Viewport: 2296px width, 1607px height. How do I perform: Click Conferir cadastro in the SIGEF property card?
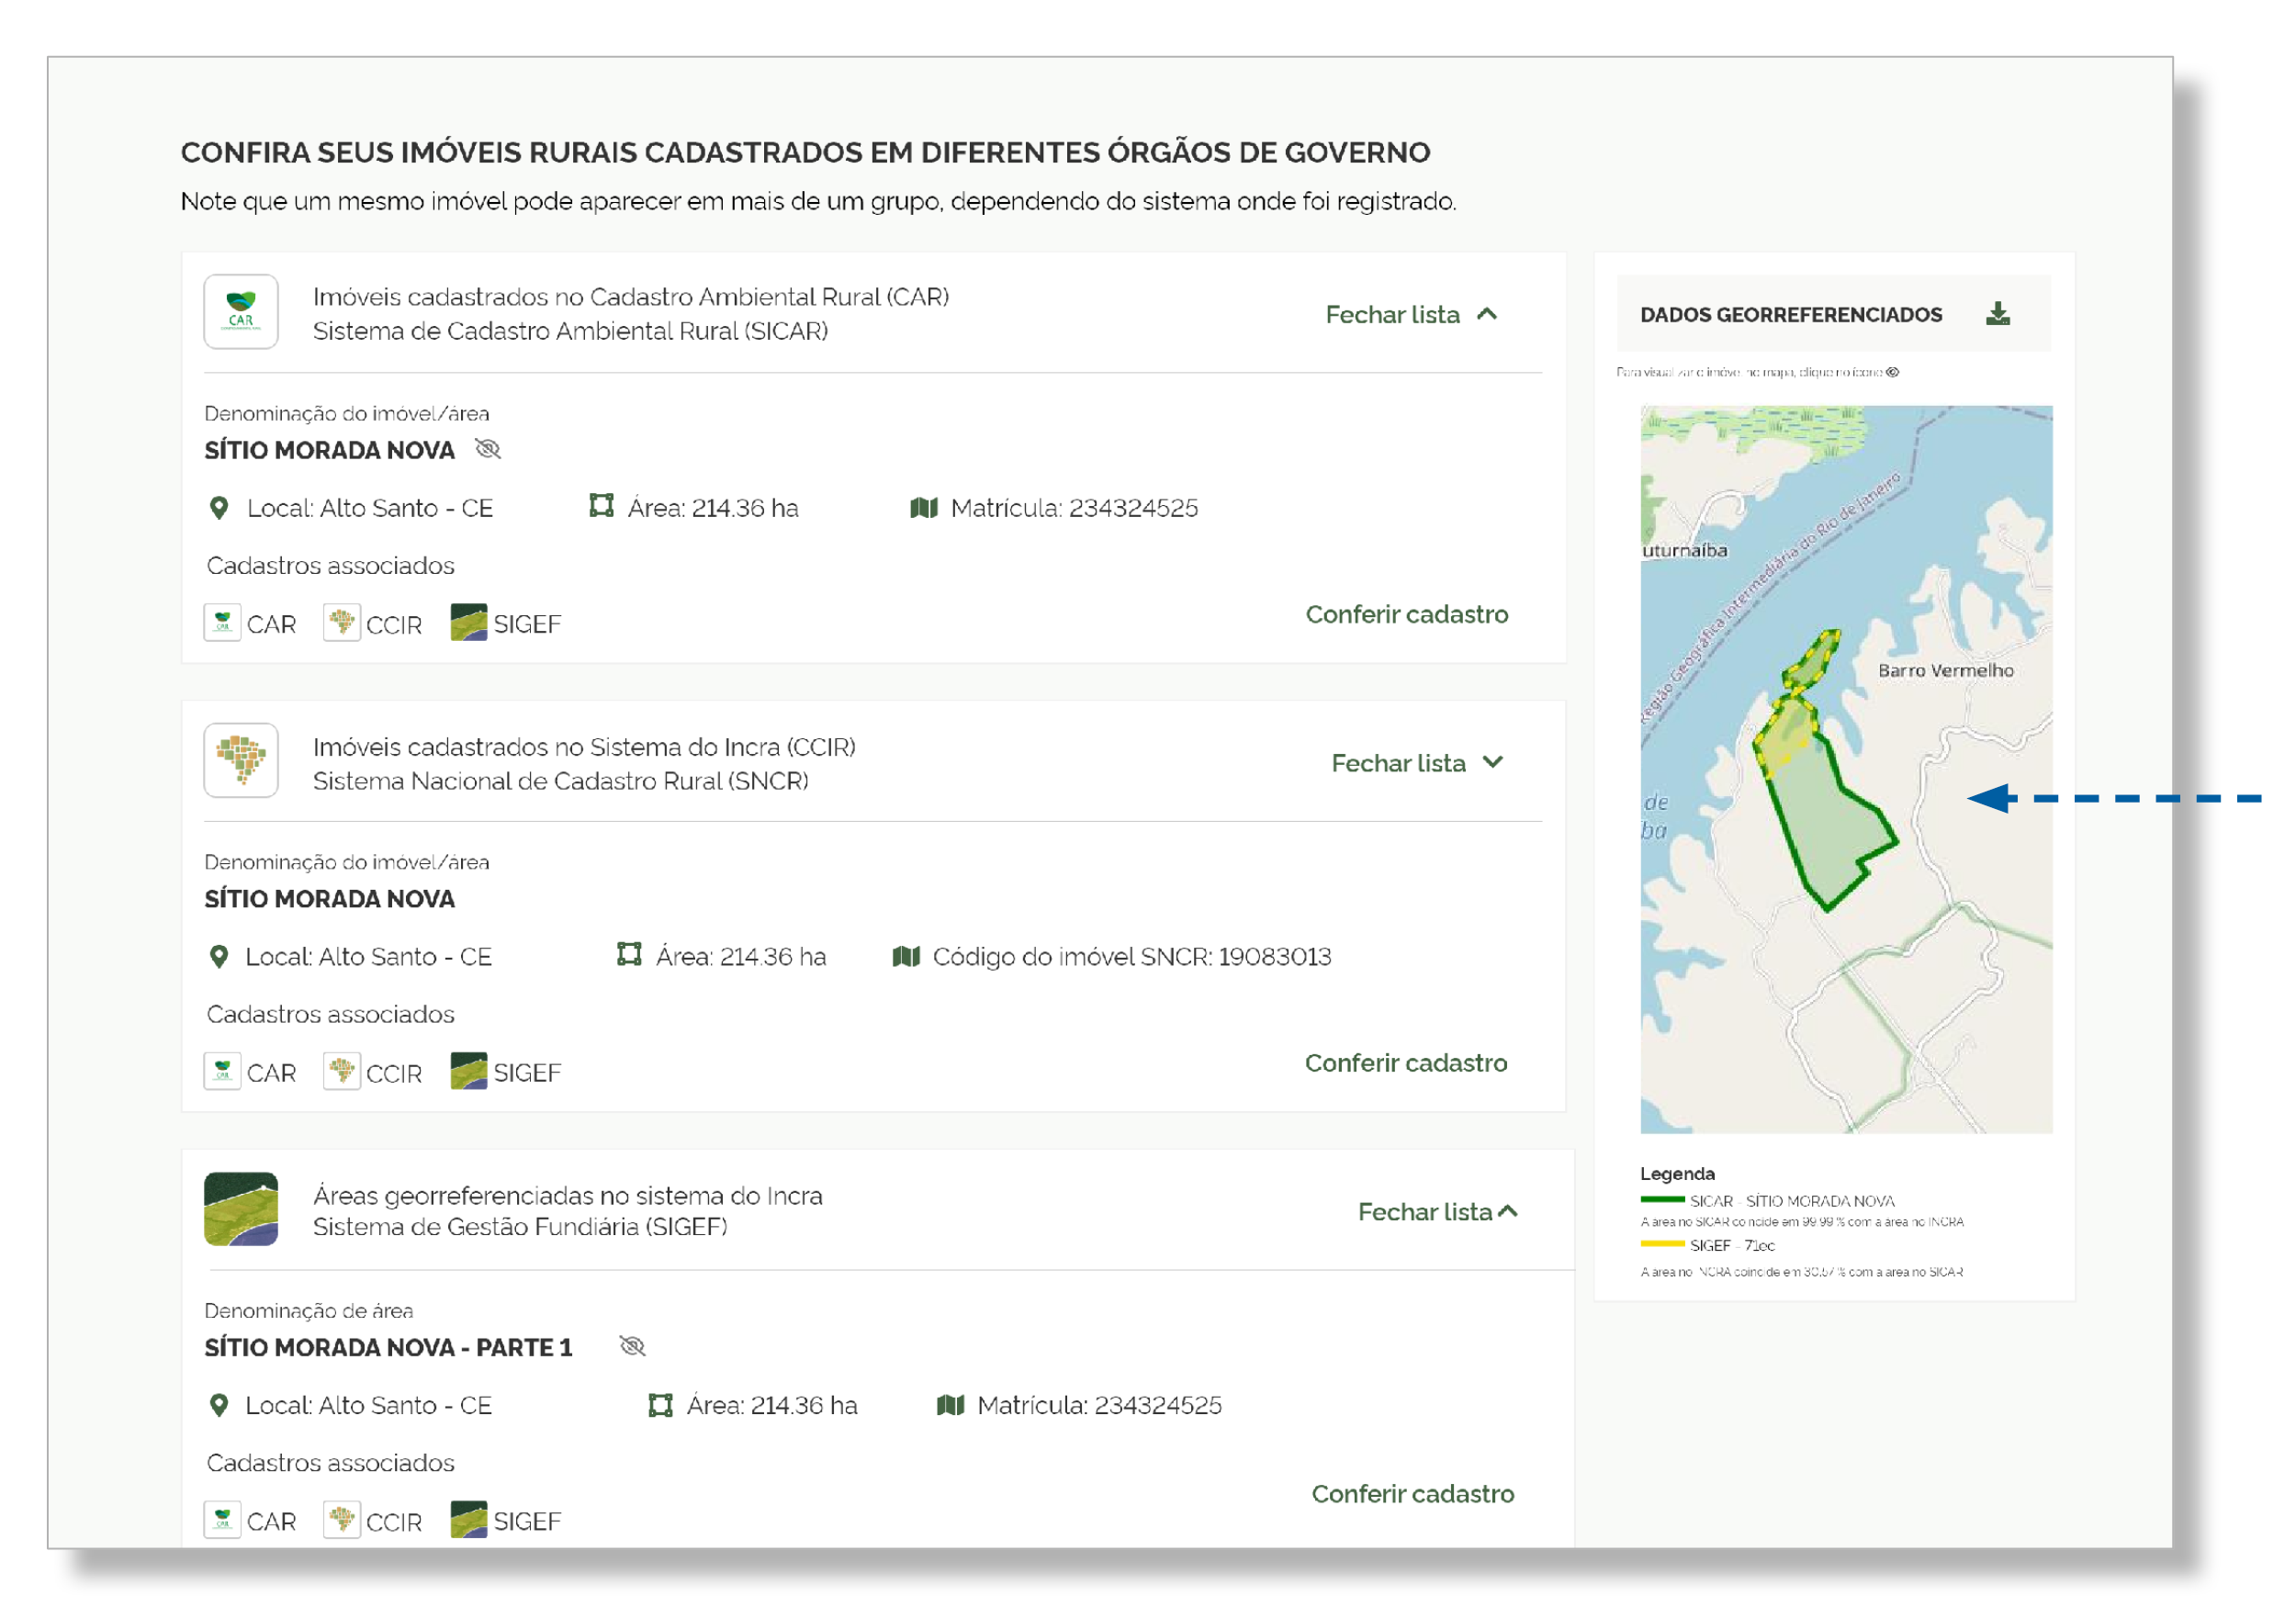click(1413, 1494)
